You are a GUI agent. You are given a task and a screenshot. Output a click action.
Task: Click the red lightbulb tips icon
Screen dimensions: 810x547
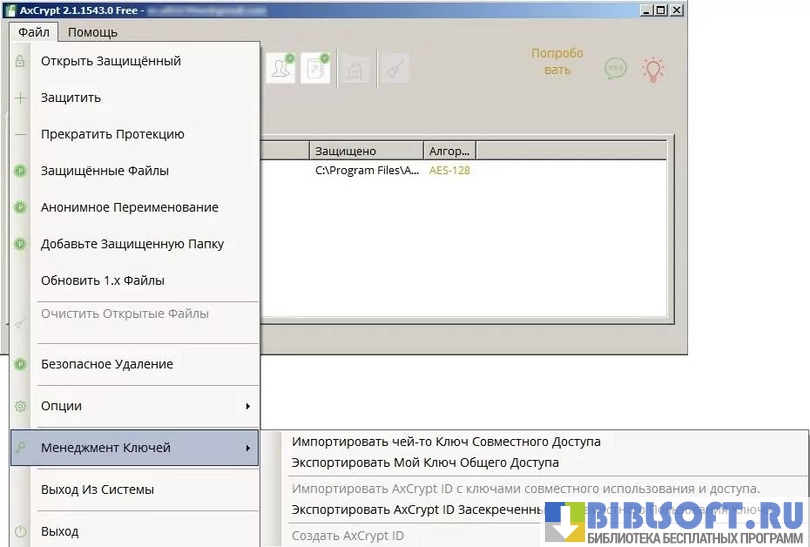654,69
